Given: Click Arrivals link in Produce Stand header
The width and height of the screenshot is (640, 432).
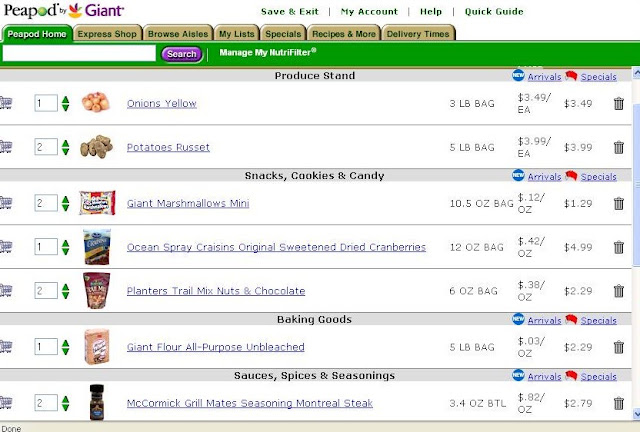Looking at the screenshot, I should pyautogui.click(x=544, y=77).
